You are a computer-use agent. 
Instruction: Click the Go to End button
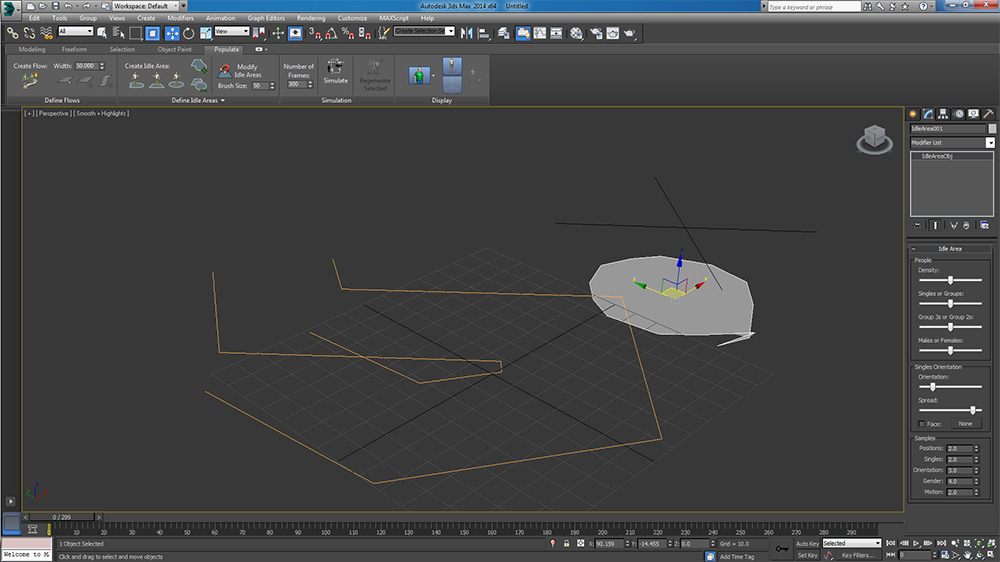click(x=941, y=544)
